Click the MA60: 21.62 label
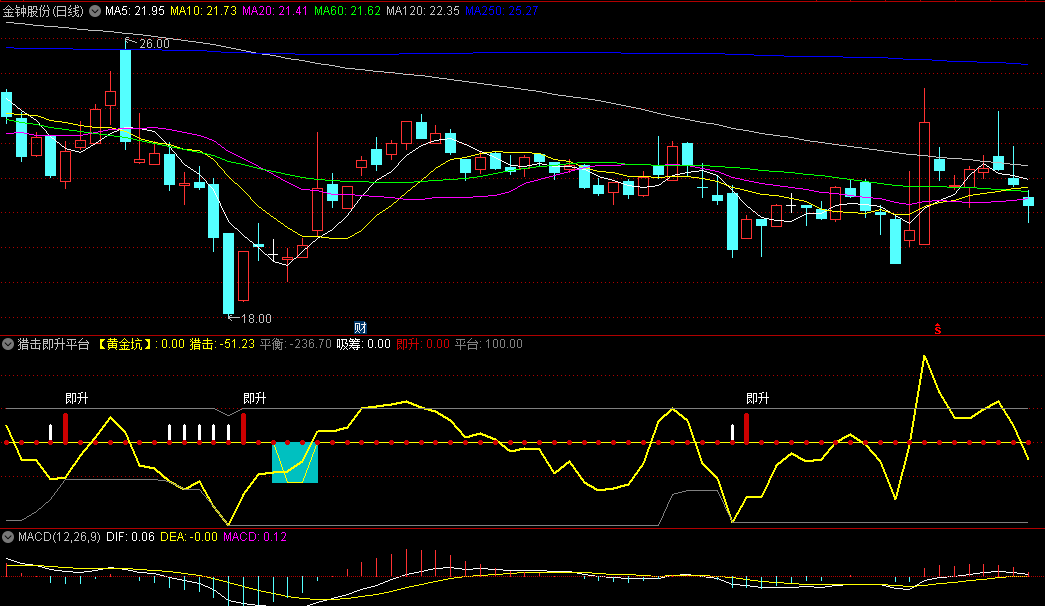The height and width of the screenshot is (606, 1045). [347, 11]
